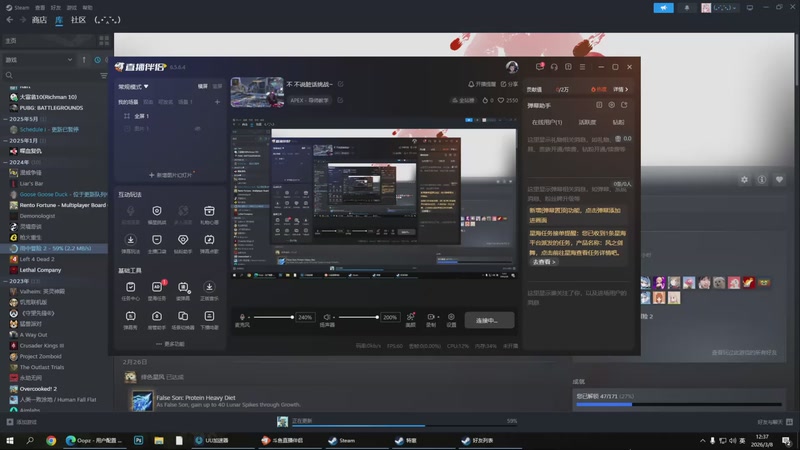This screenshot has height=450, width=800.
Task: Open Steam 商店 tab
Action: (x=39, y=20)
